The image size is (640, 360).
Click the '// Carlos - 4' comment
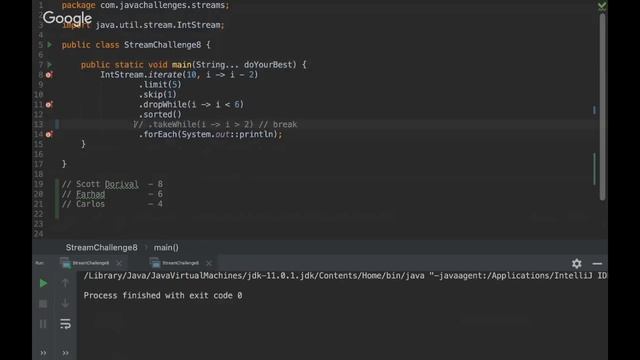pyautogui.click(x=112, y=204)
